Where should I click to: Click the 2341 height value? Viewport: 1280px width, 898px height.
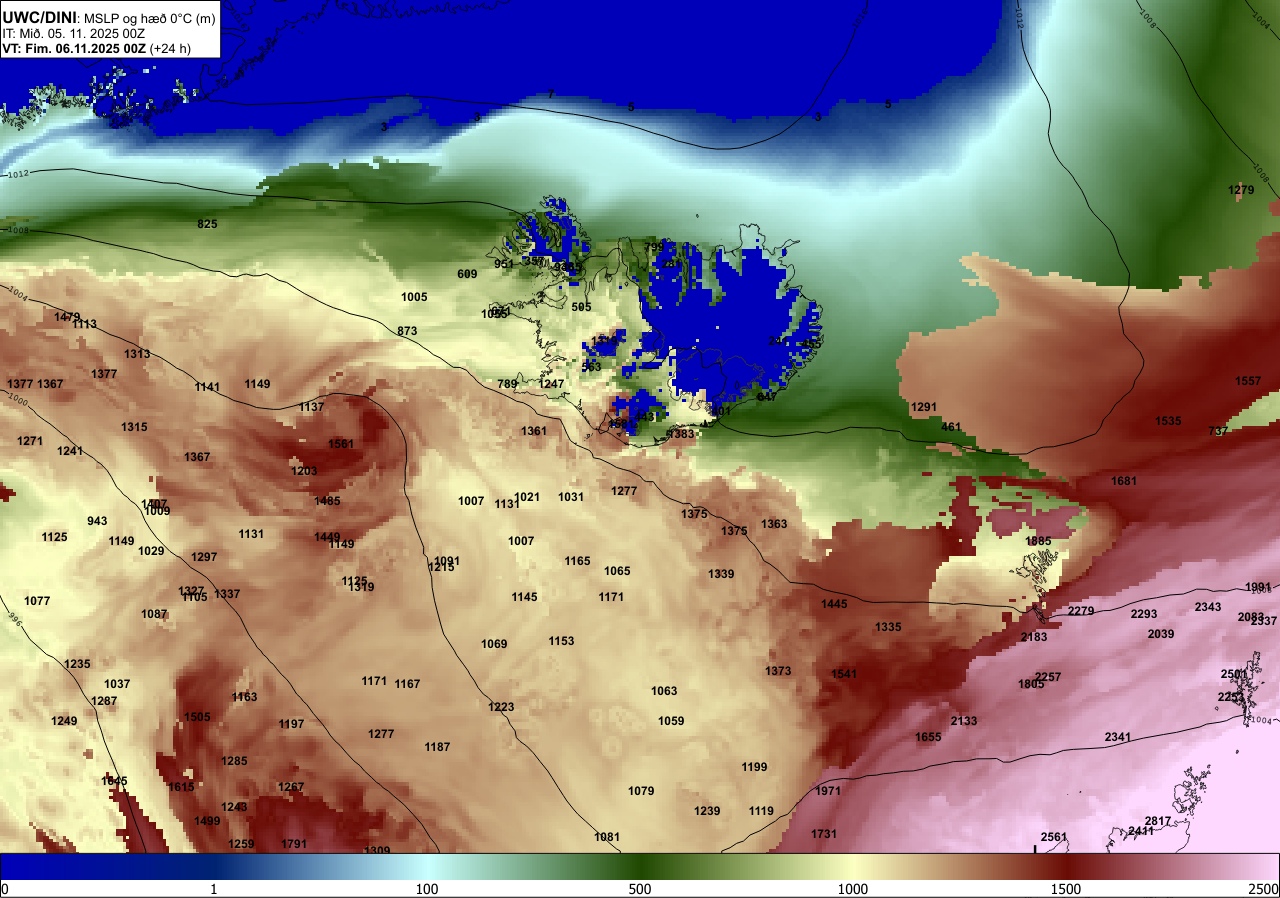(1118, 737)
